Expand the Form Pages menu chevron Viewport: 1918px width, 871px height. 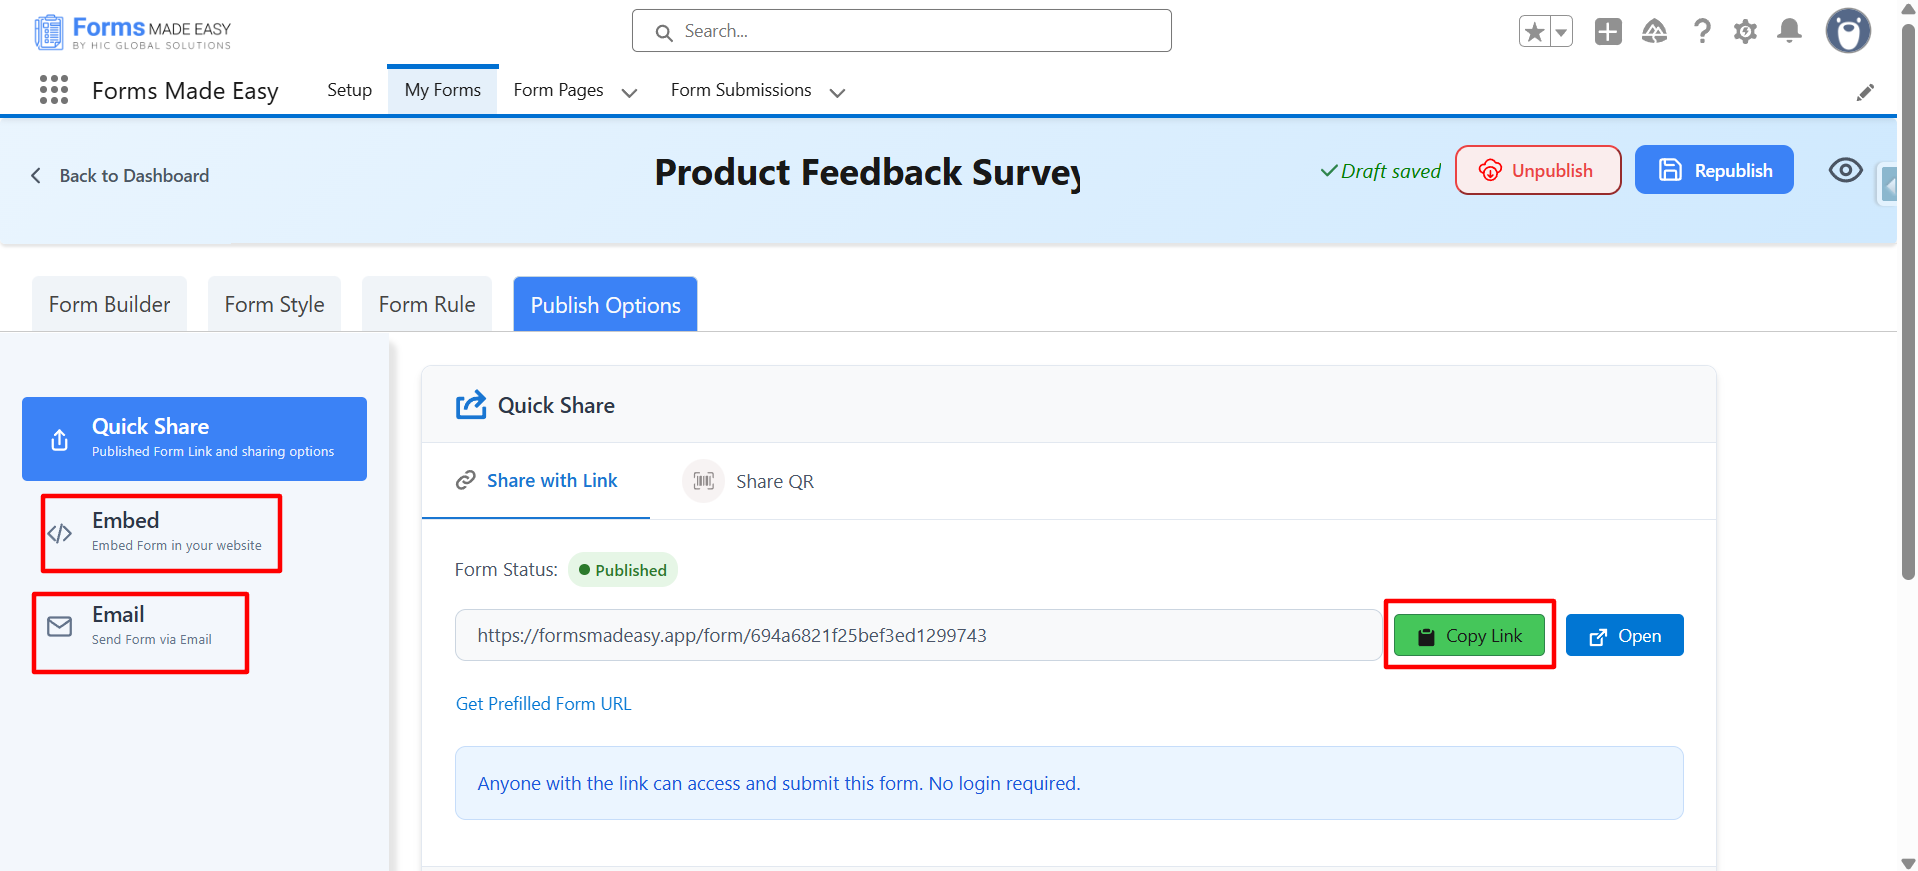[629, 92]
